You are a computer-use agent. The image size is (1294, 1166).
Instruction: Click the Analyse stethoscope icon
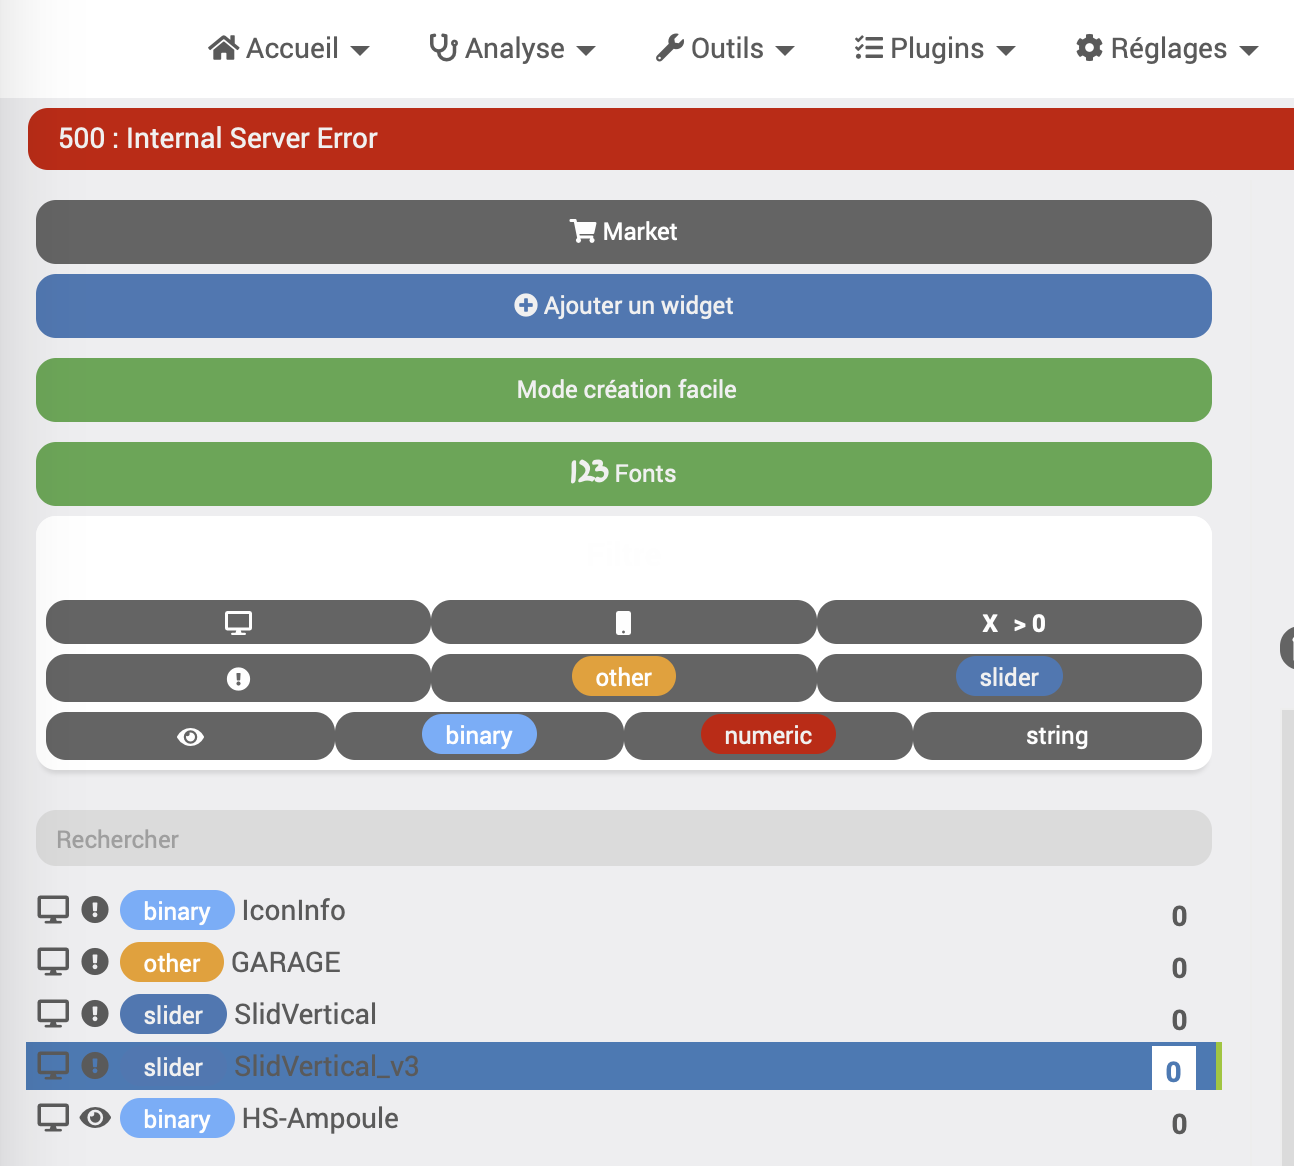[x=443, y=48]
